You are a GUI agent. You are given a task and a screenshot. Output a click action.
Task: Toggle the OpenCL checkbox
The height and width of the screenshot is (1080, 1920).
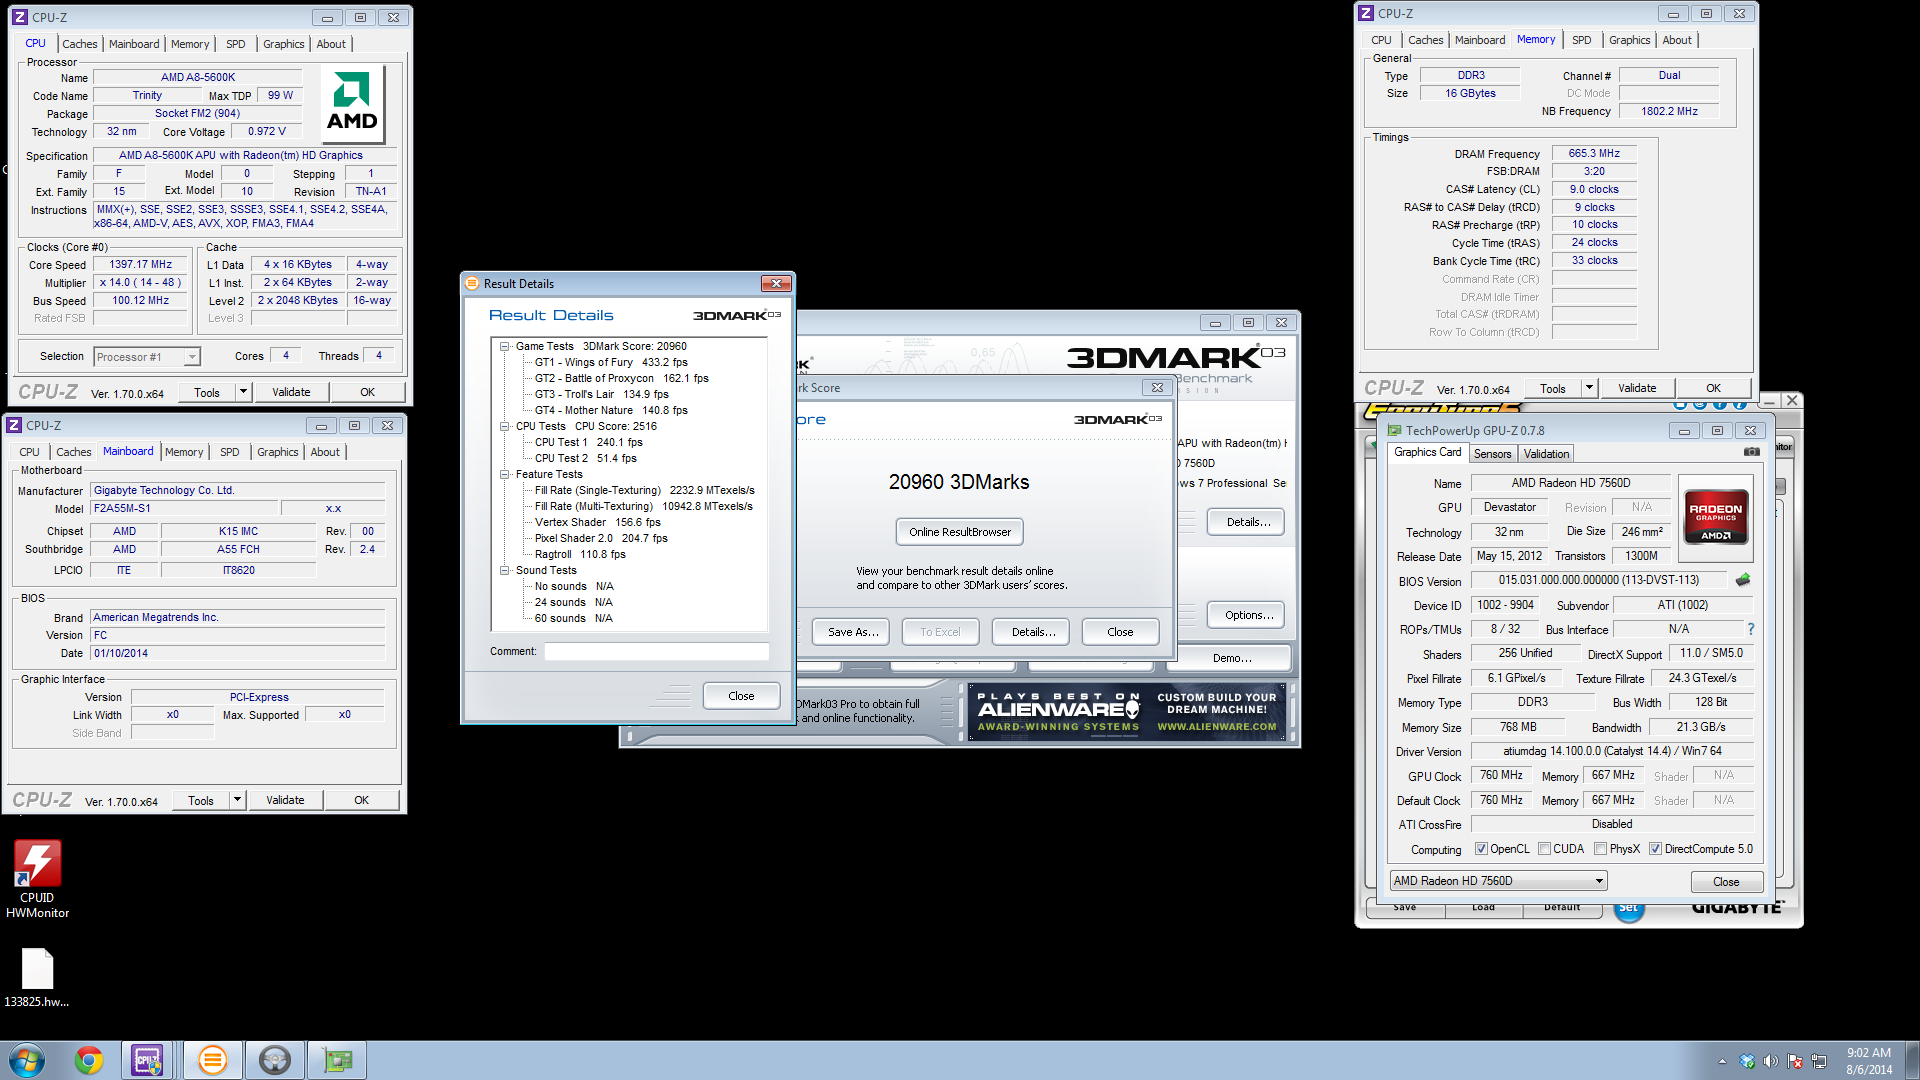pyautogui.click(x=1481, y=849)
